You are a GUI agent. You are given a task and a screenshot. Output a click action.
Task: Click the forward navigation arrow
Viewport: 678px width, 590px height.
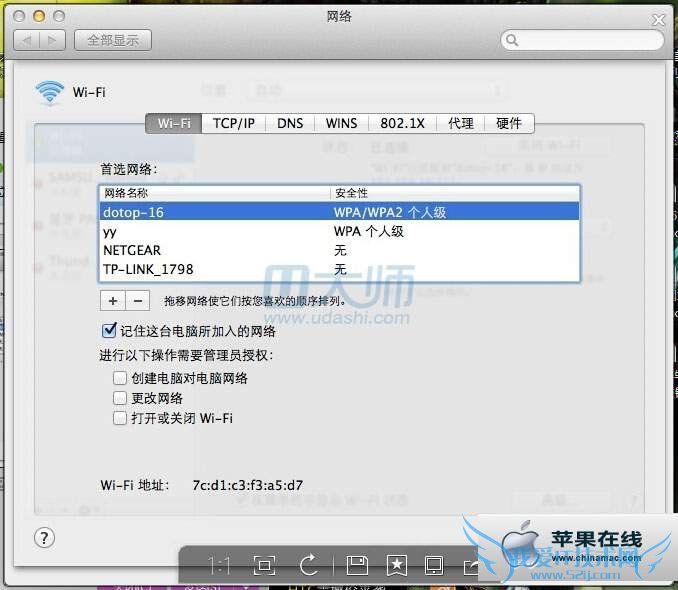(x=52, y=41)
